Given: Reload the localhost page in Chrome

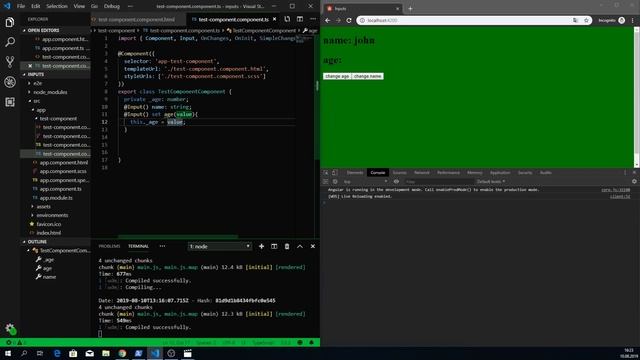Looking at the screenshot, I should coord(349,20).
